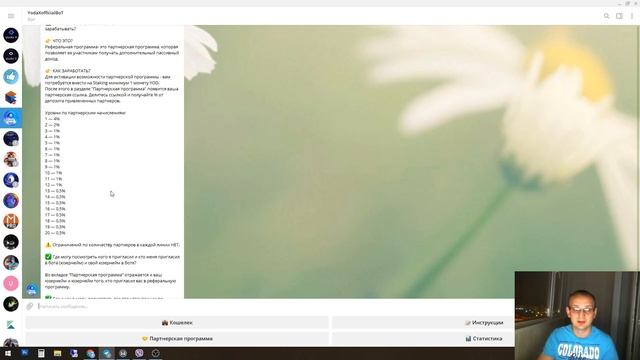Click the '12 — 1%' level row
The height and width of the screenshot is (360, 640).
[x=53, y=185]
